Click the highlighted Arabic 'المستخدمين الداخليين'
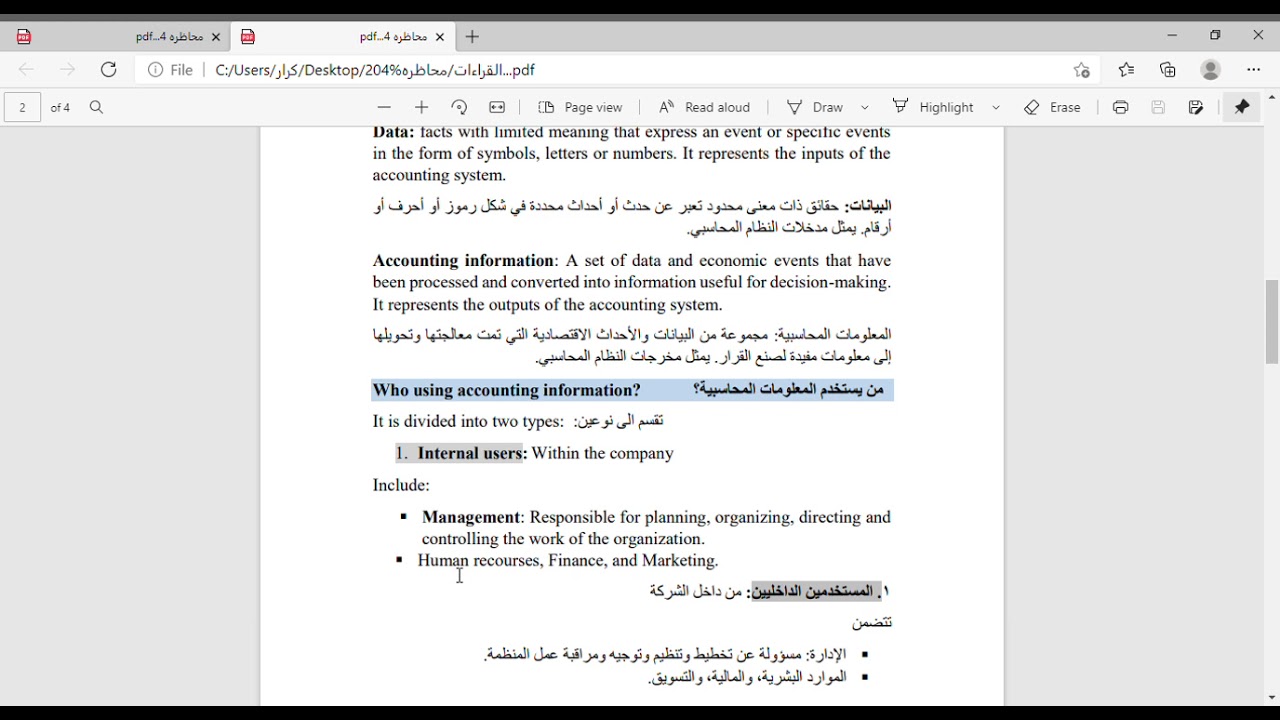 click(x=812, y=591)
